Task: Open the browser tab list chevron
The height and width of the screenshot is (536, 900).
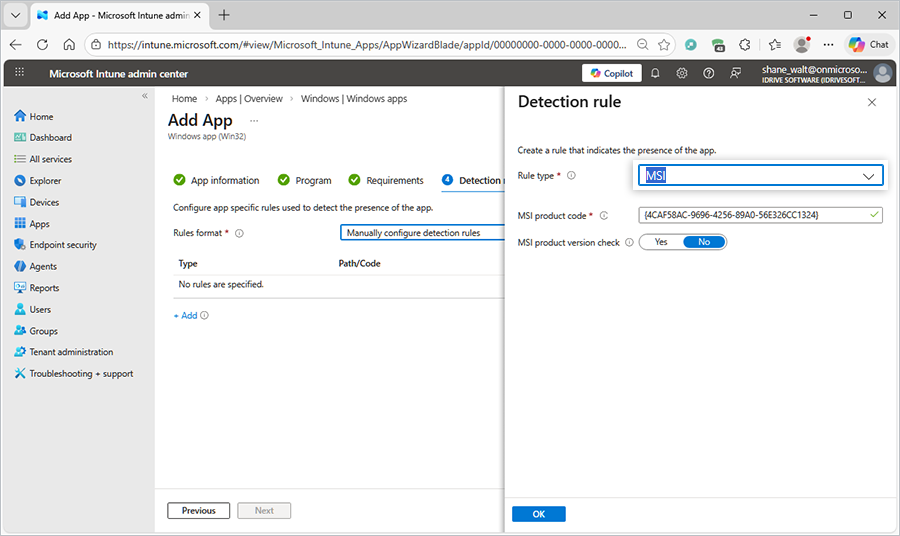Action: click(16, 15)
